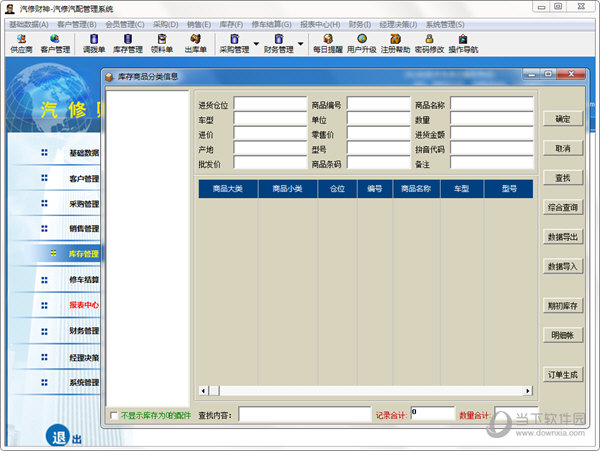Image resolution: width=600 pixels, height=451 pixels.
Task: Open the 采购管理 toolbar icon
Action: pos(234,44)
